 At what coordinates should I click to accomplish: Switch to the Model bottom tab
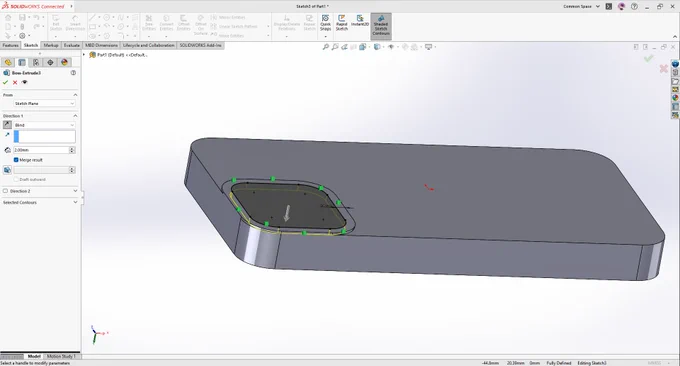34,356
